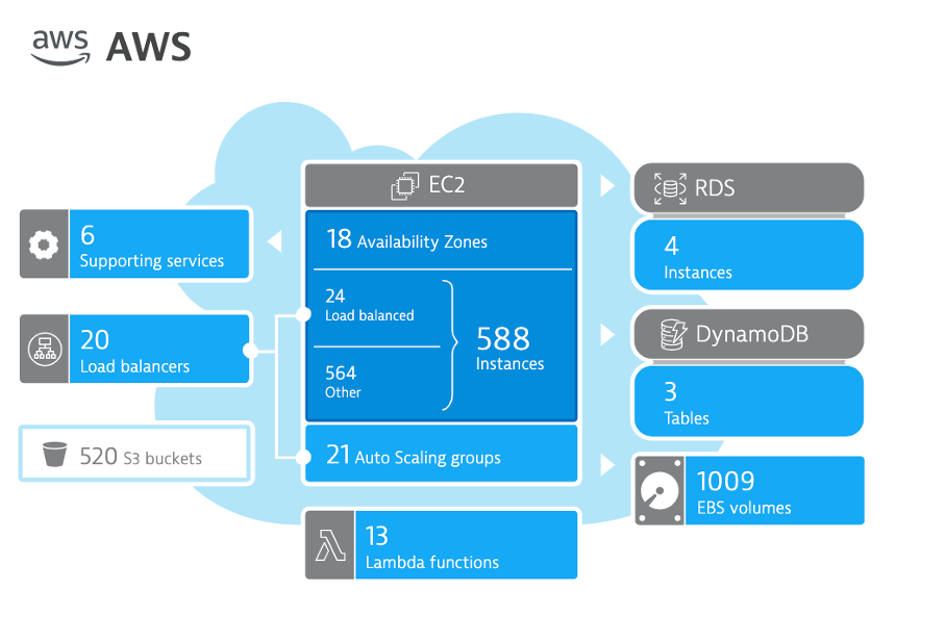Expand the arrow pointing to EBS volumes

pos(606,466)
